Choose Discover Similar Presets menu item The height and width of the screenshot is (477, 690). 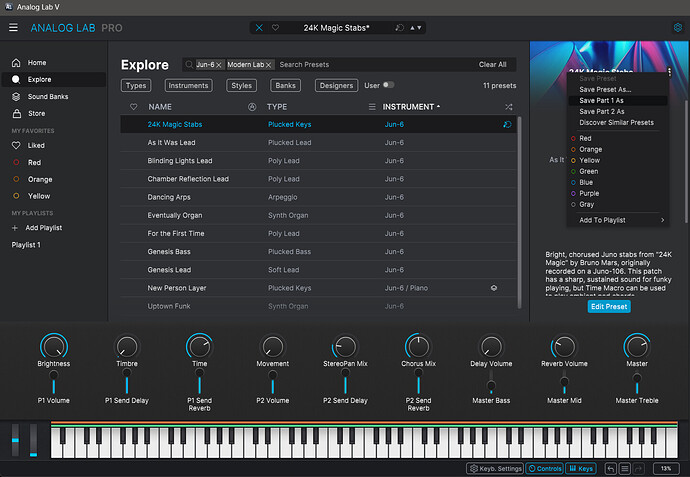coord(616,122)
